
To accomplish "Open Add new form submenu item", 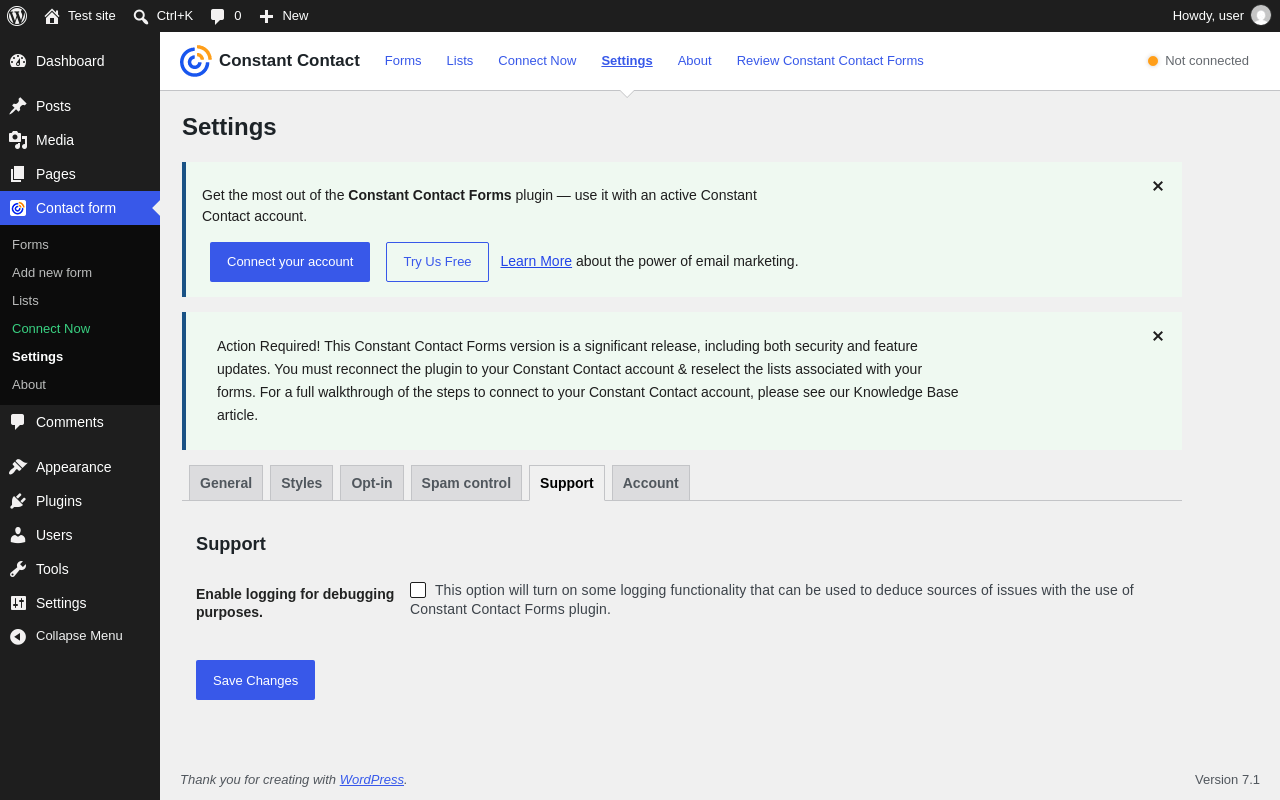I will point(52,272).
